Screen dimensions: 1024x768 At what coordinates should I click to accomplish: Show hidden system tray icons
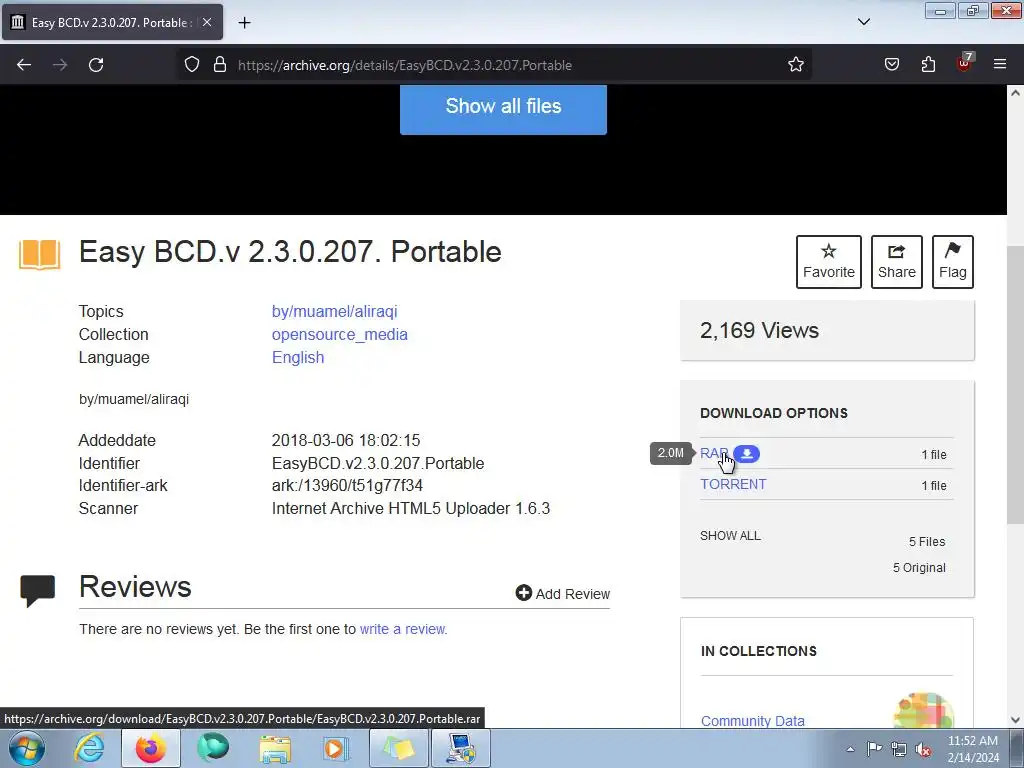pyautogui.click(x=850, y=749)
